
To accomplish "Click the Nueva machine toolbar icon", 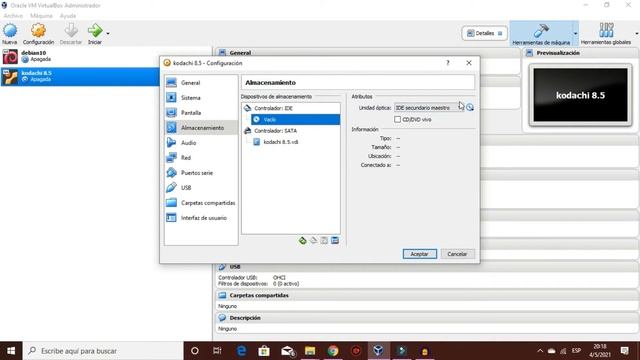I will 10,33.
